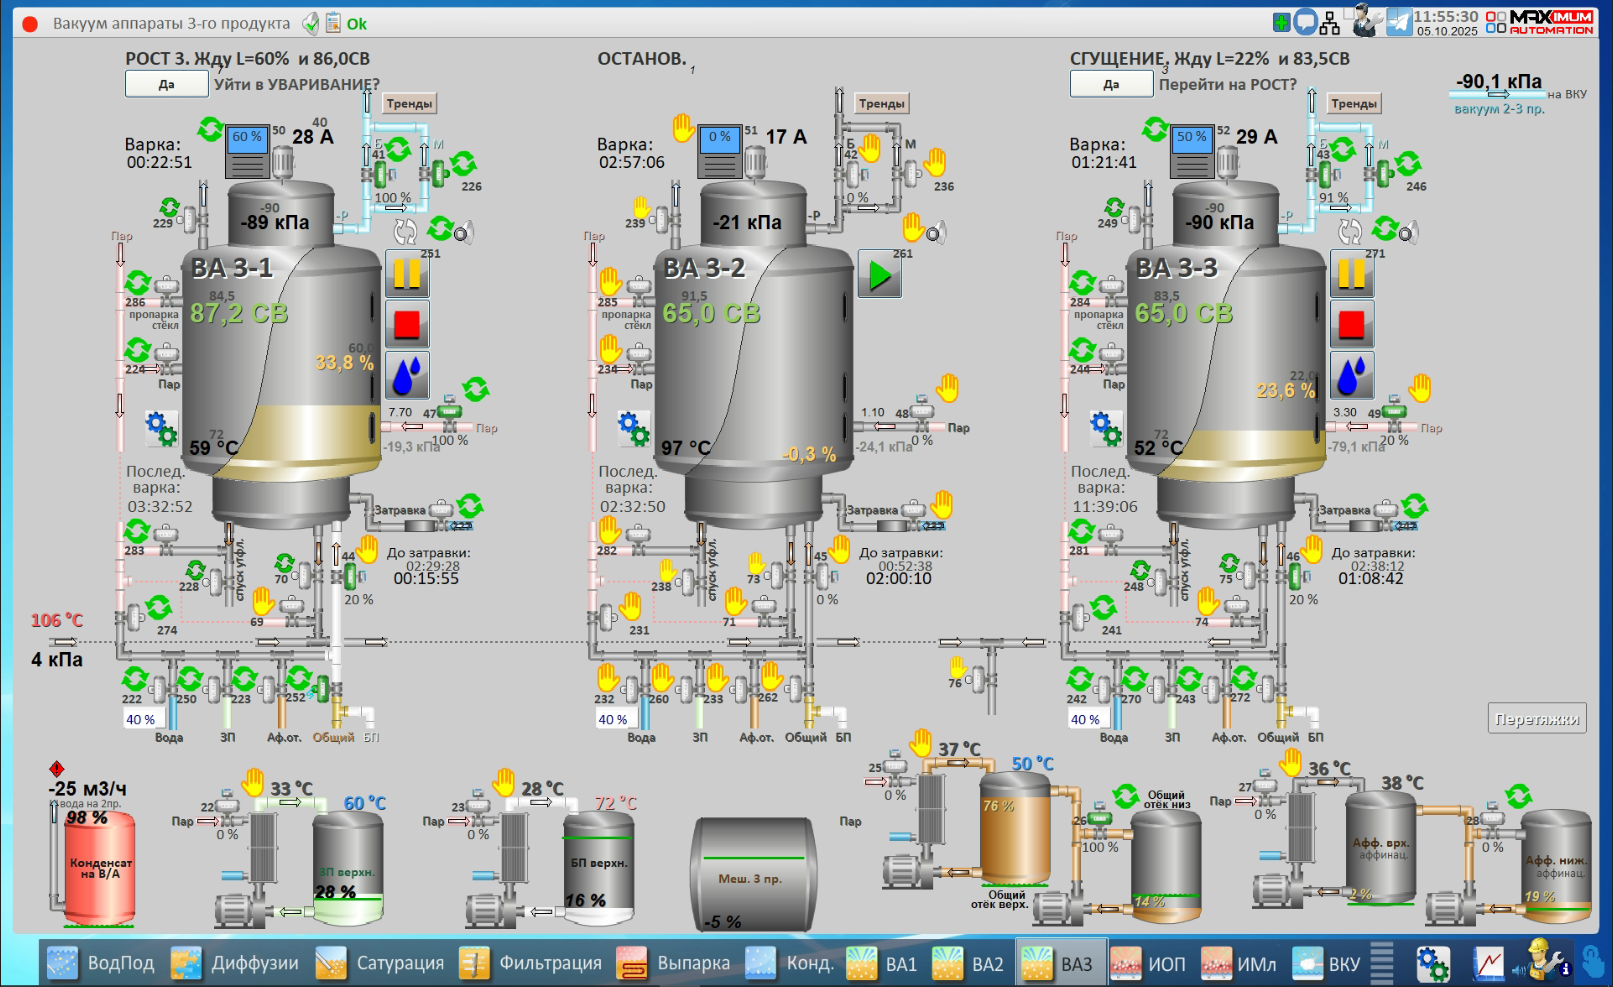
Task: Click the 40 % field near valve 222
Action: pos(140,719)
